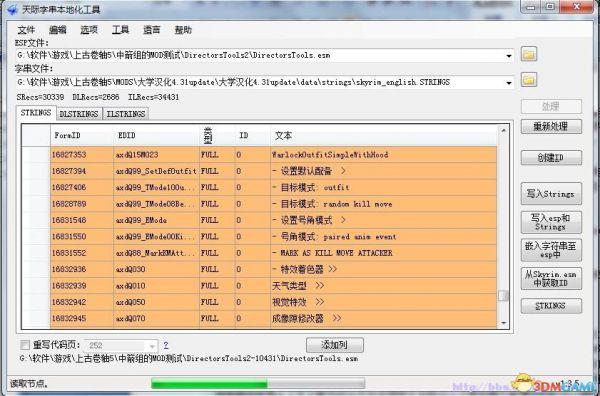Open the code page 252 dropdown
The height and width of the screenshot is (396, 600).
[x=152, y=346]
